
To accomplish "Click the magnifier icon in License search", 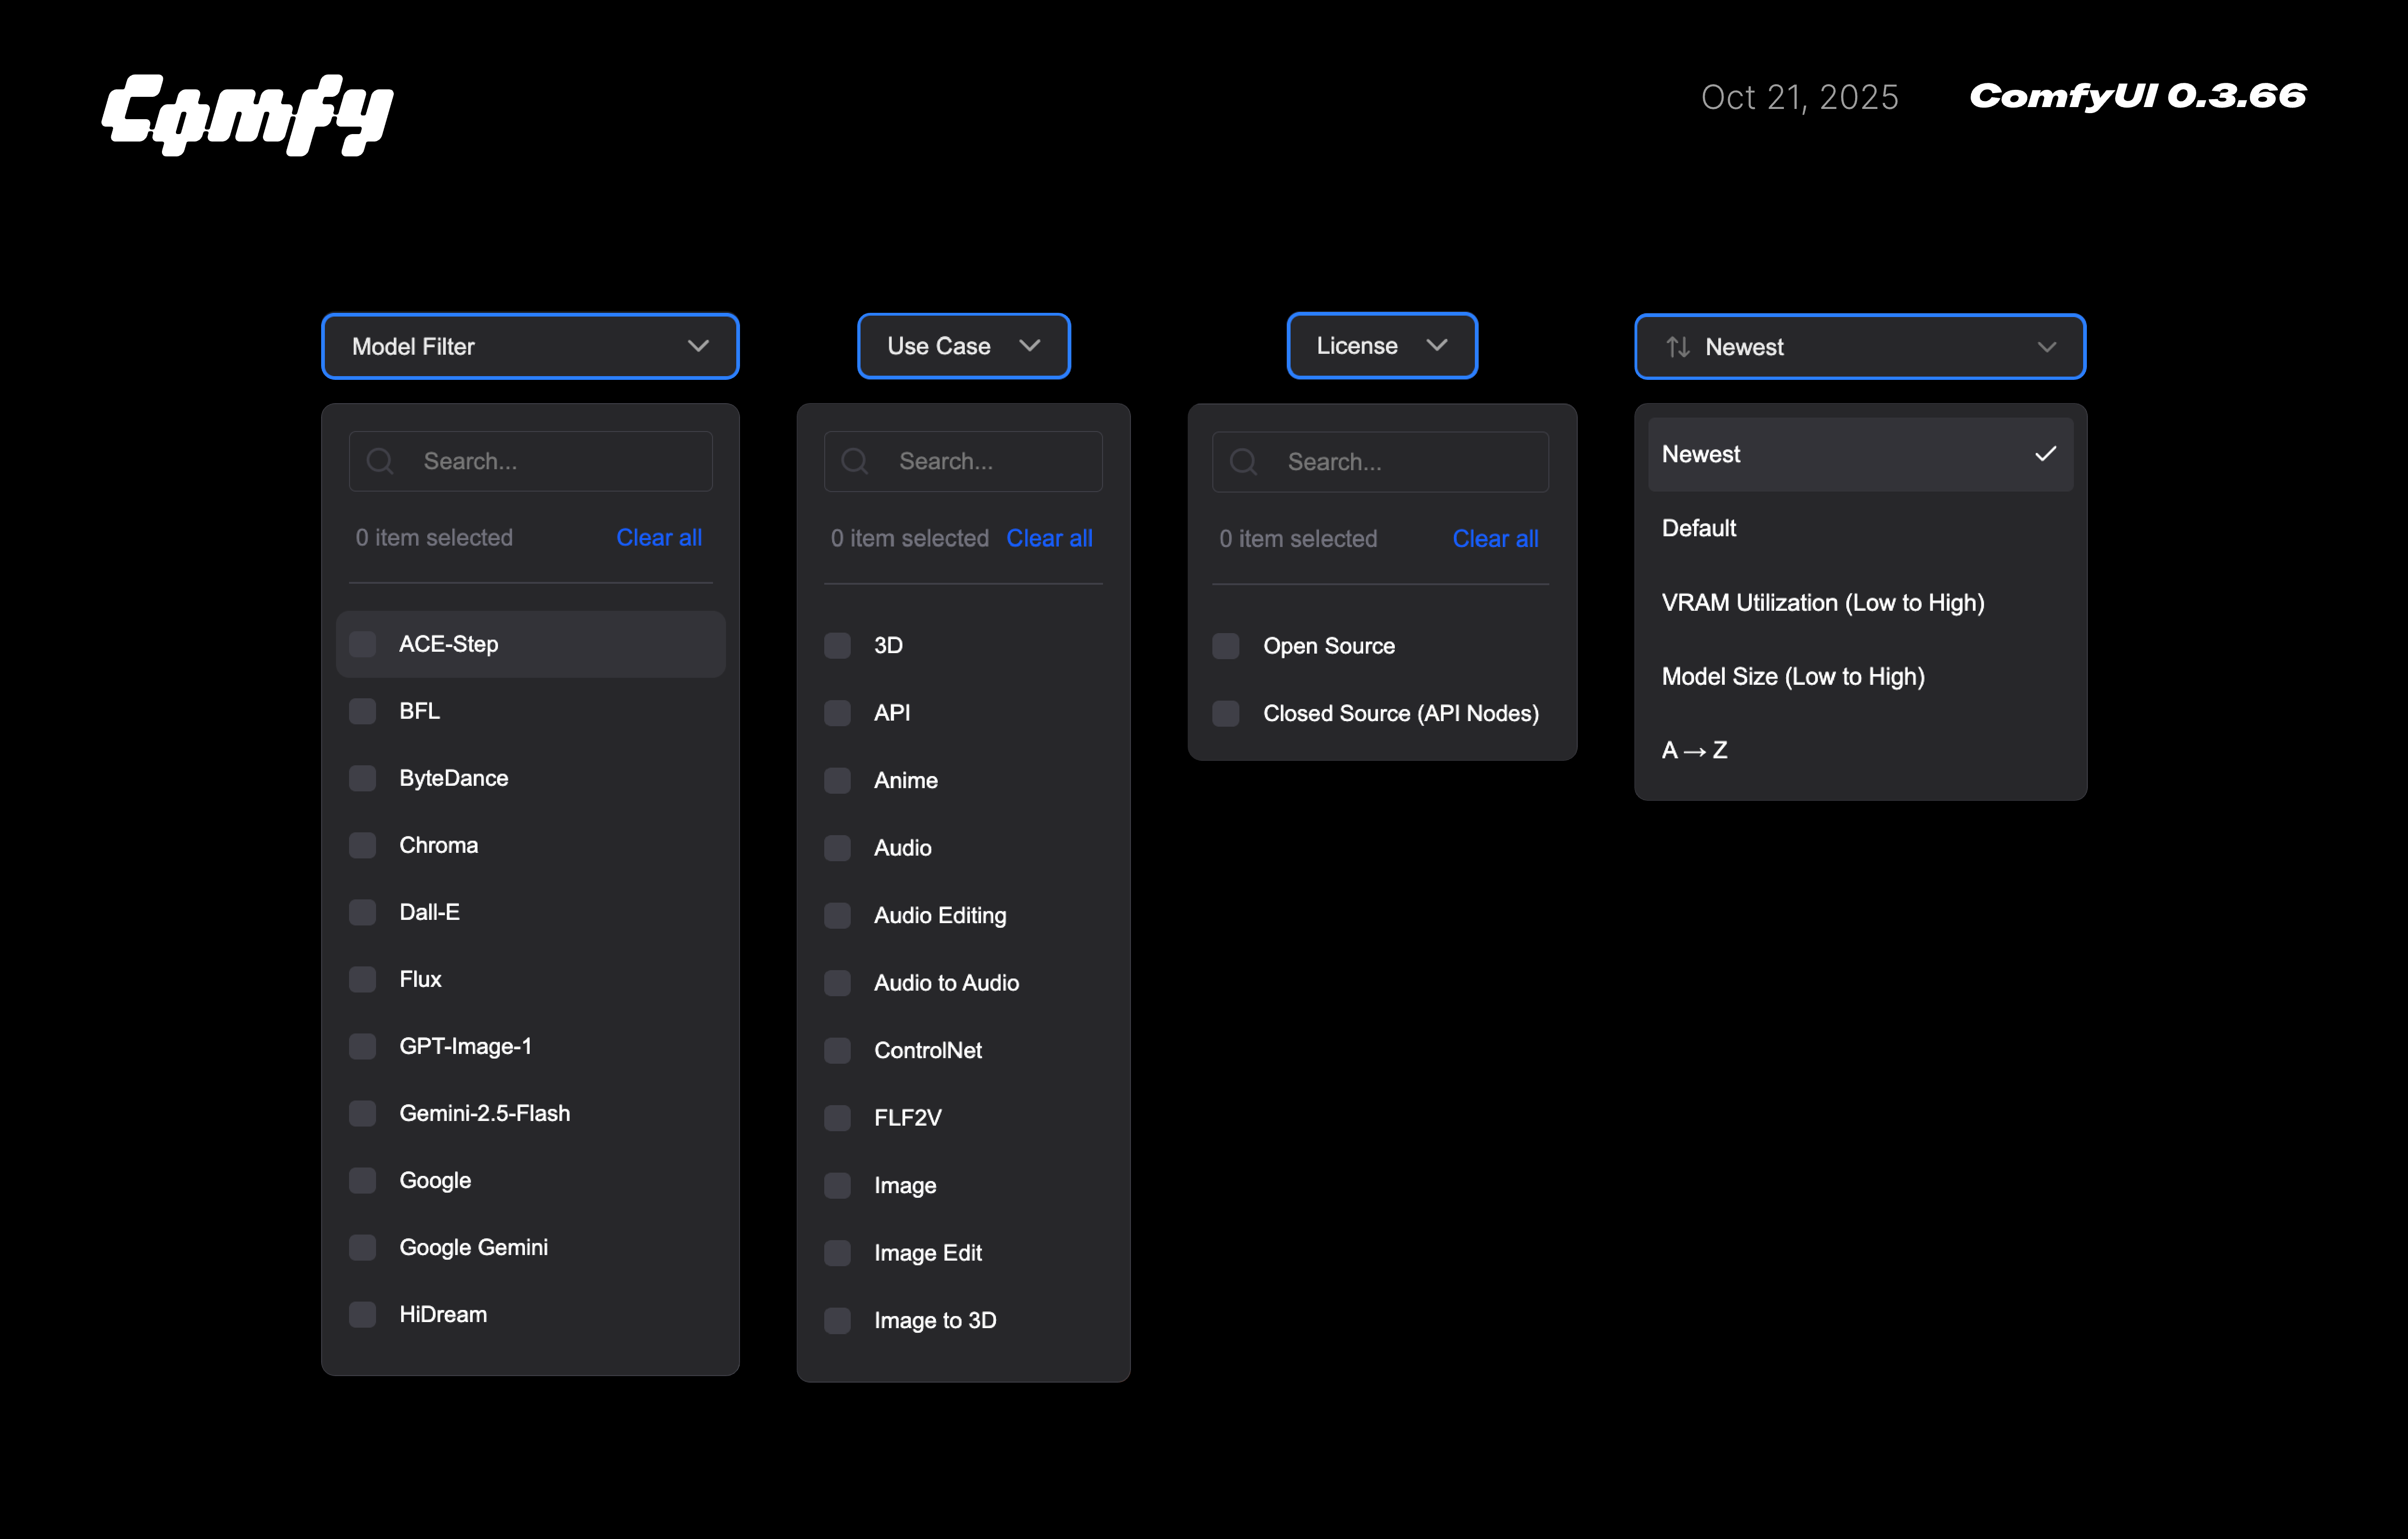I will (x=1243, y=462).
